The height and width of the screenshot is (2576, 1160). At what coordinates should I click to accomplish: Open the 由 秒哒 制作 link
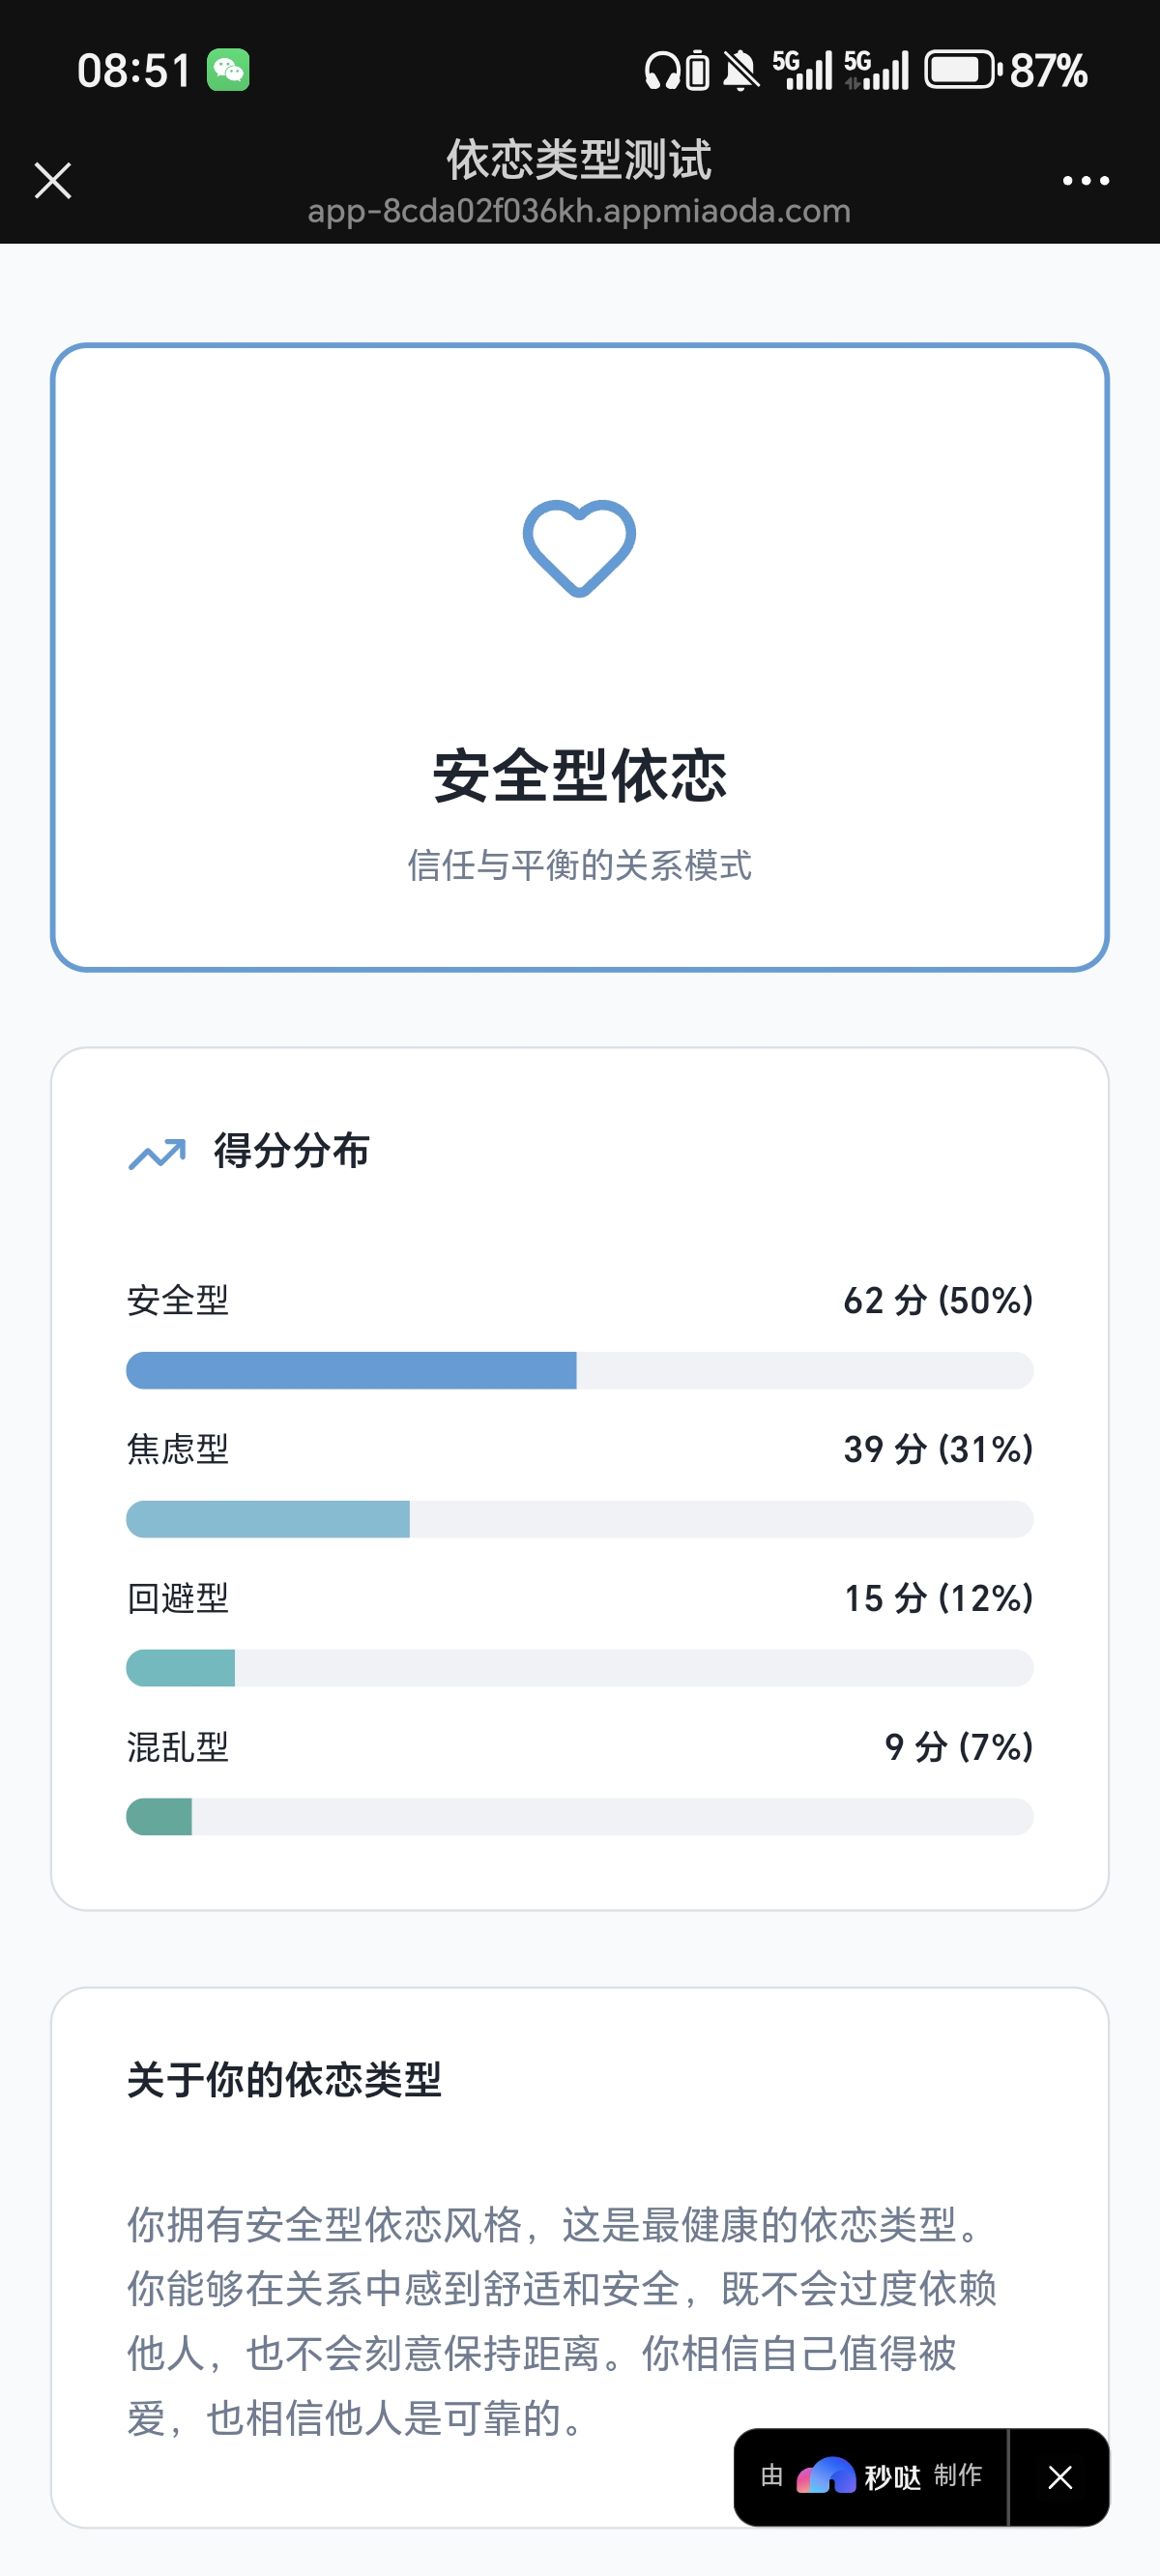coord(870,2477)
